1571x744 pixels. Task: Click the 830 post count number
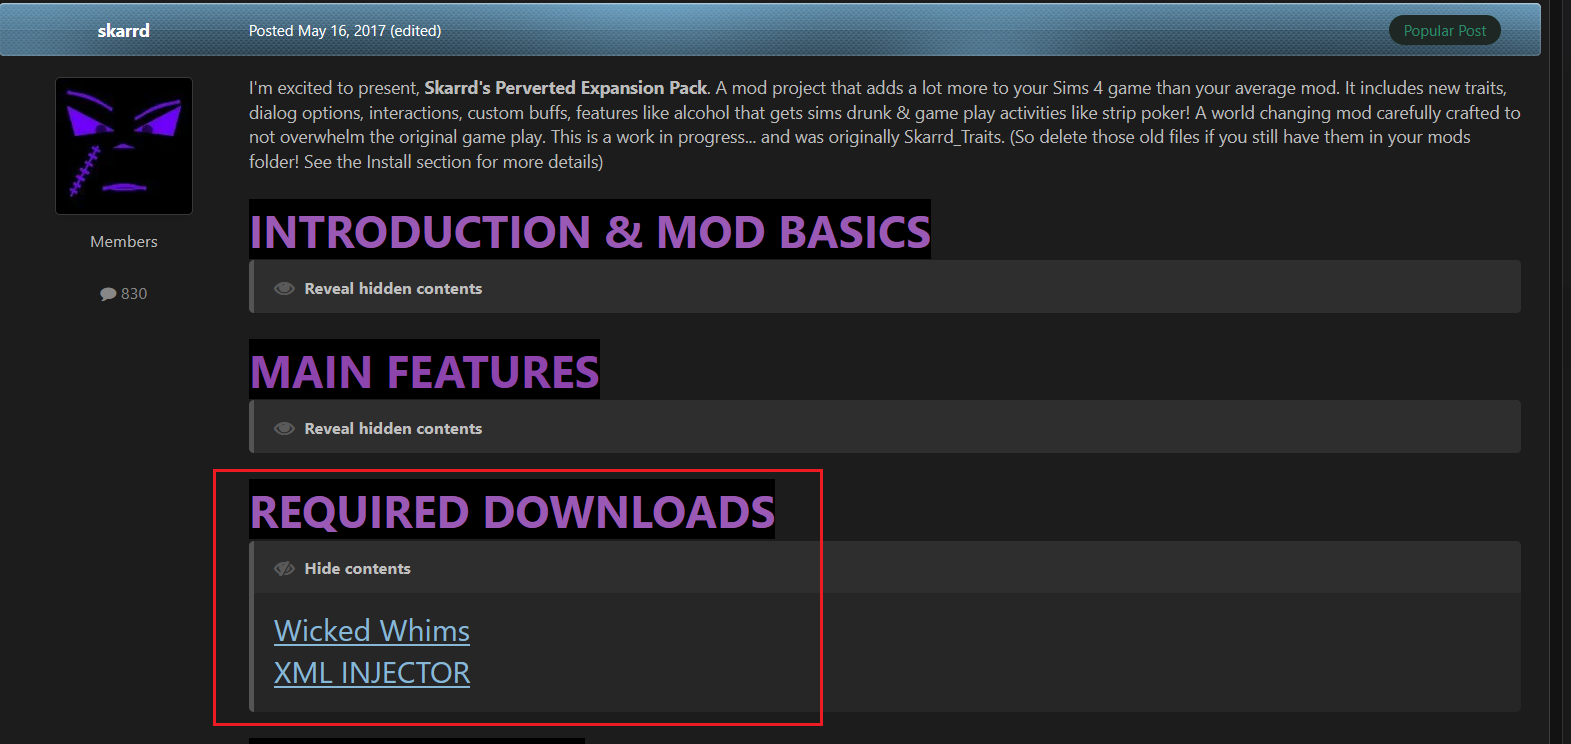(134, 294)
